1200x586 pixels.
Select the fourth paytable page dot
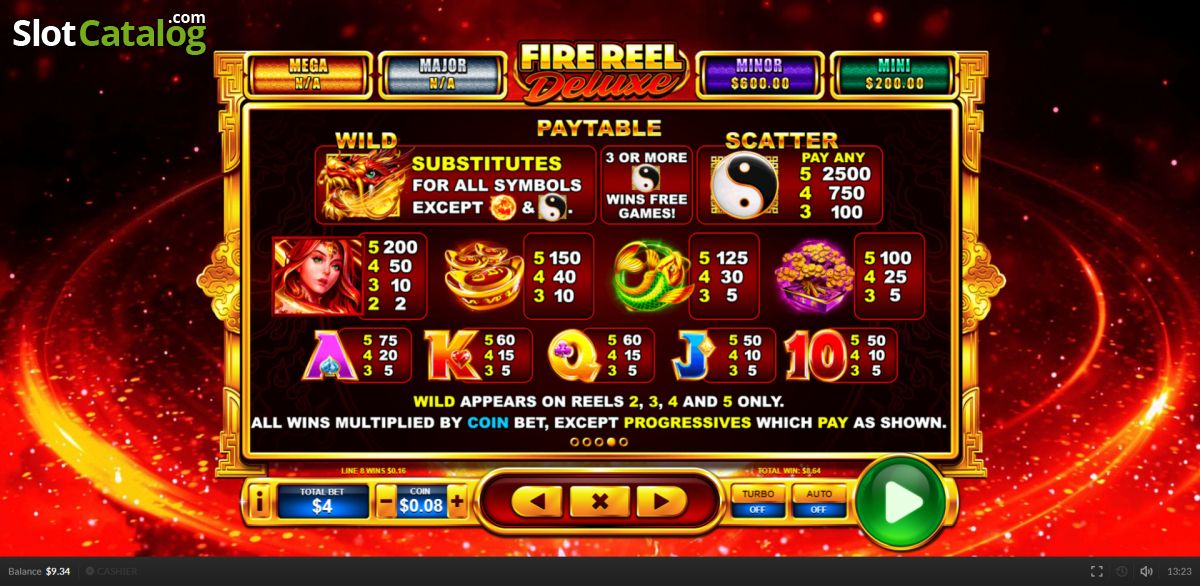[611, 441]
